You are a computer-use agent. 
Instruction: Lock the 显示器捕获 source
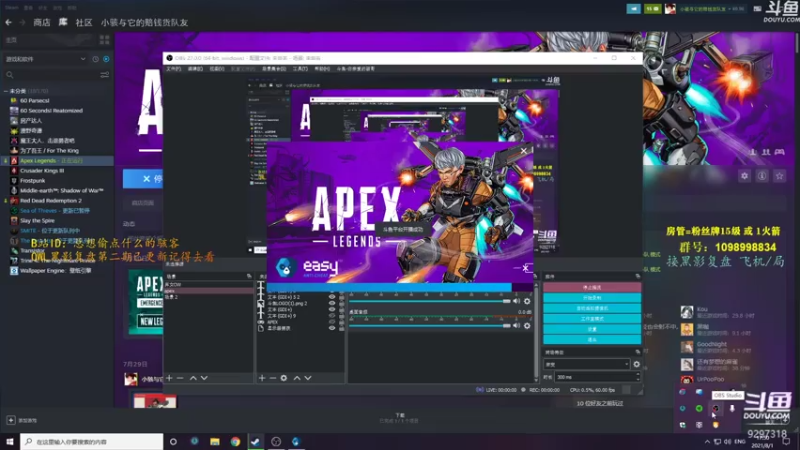click(x=341, y=328)
